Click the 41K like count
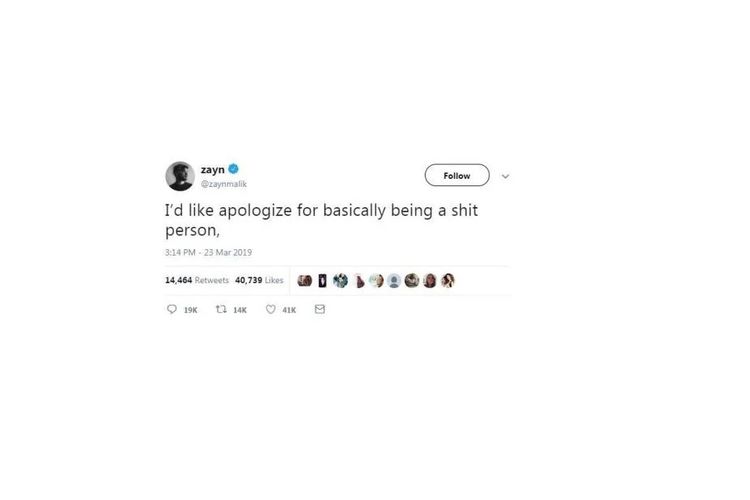Image resolution: width=750 pixels, height=500 pixels. (289, 310)
